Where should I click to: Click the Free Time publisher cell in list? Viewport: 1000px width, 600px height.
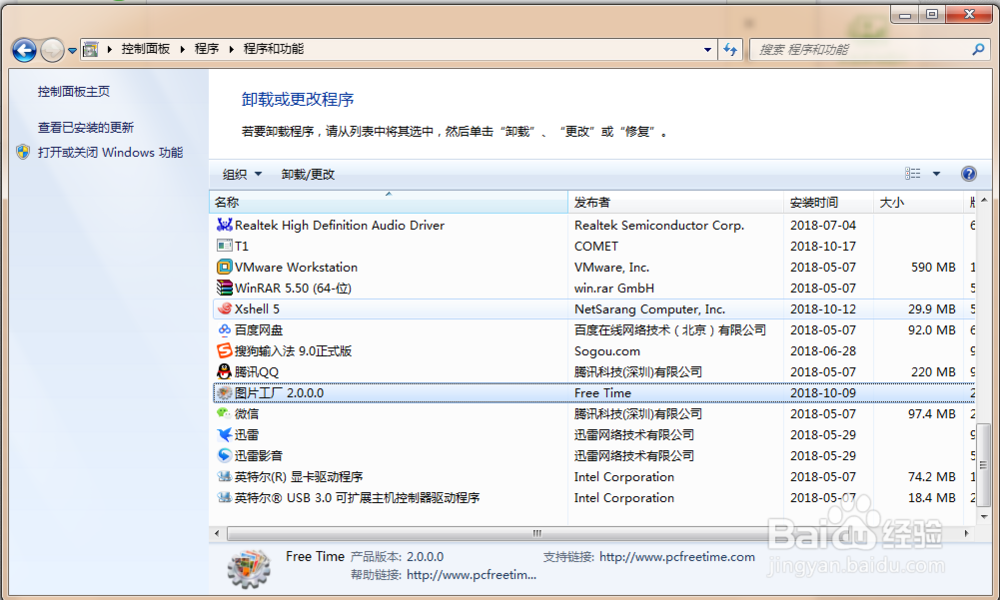click(602, 393)
